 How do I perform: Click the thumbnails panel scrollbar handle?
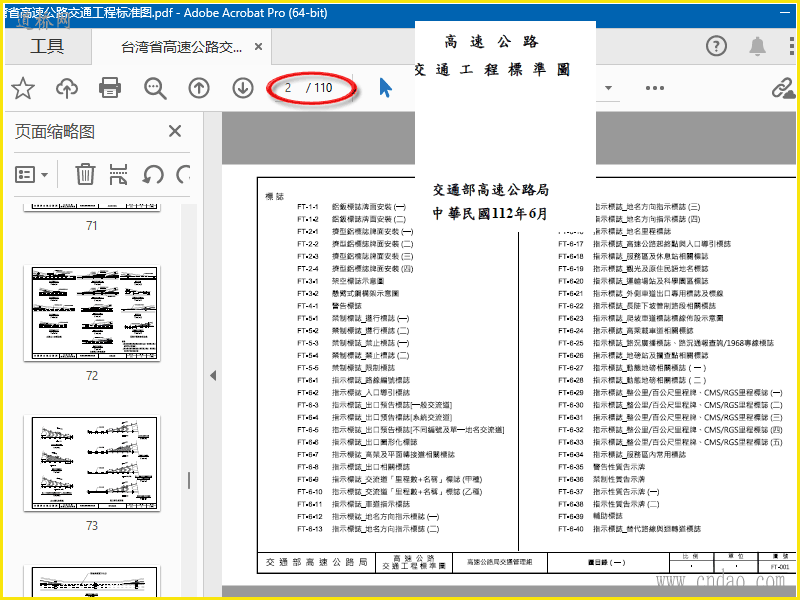(x=189, y=481)
